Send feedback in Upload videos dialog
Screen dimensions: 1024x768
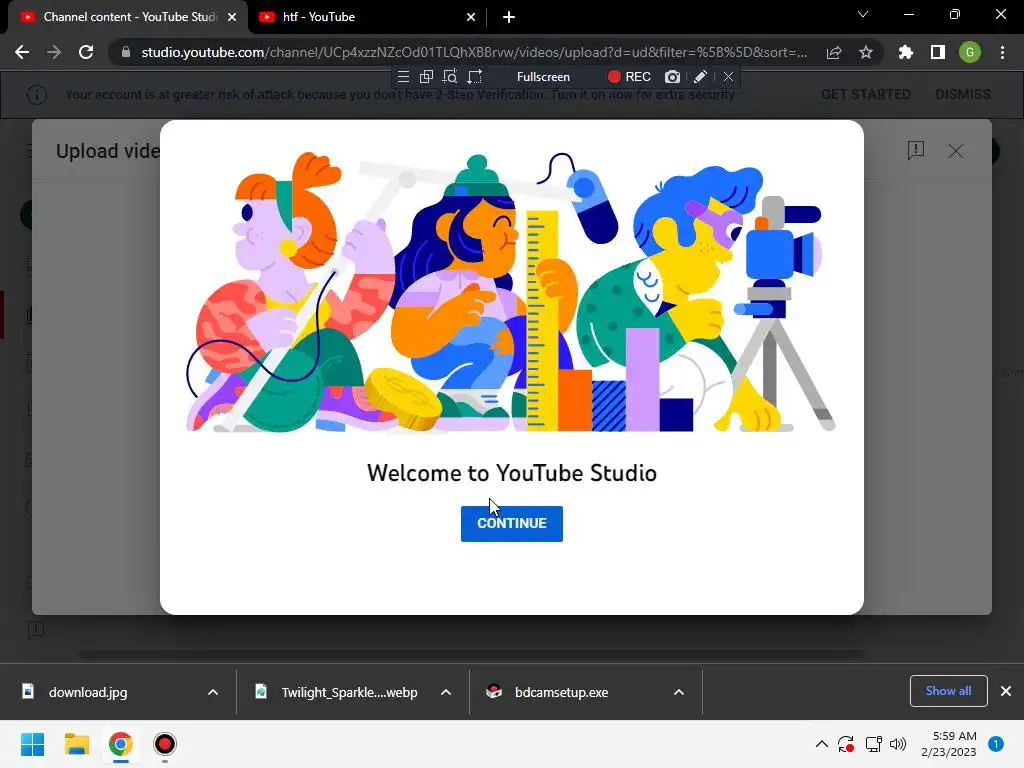coord(916,151)
